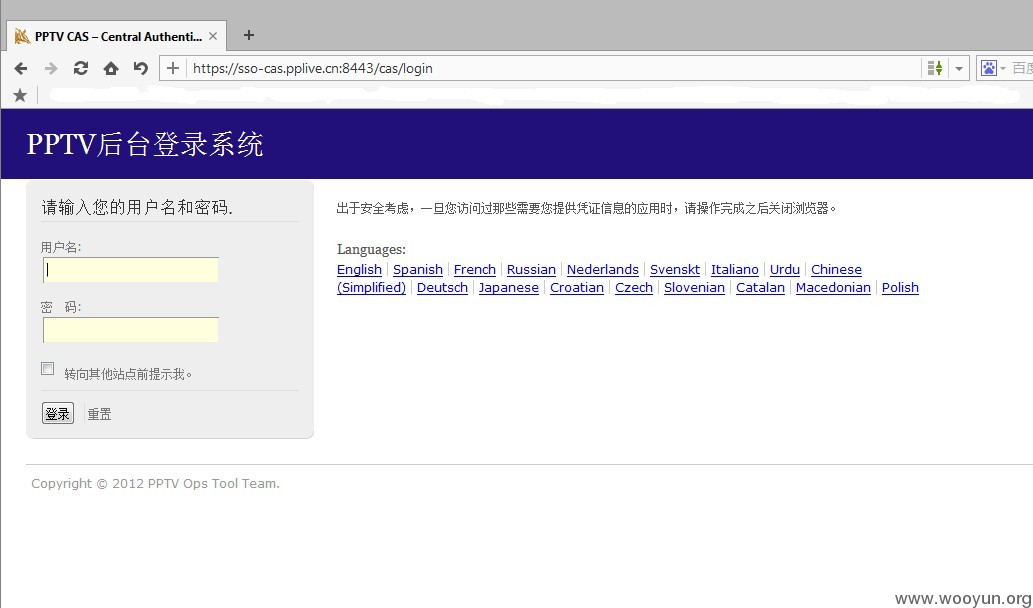
Task: Switch language to Russian
Action: (531, 269)
